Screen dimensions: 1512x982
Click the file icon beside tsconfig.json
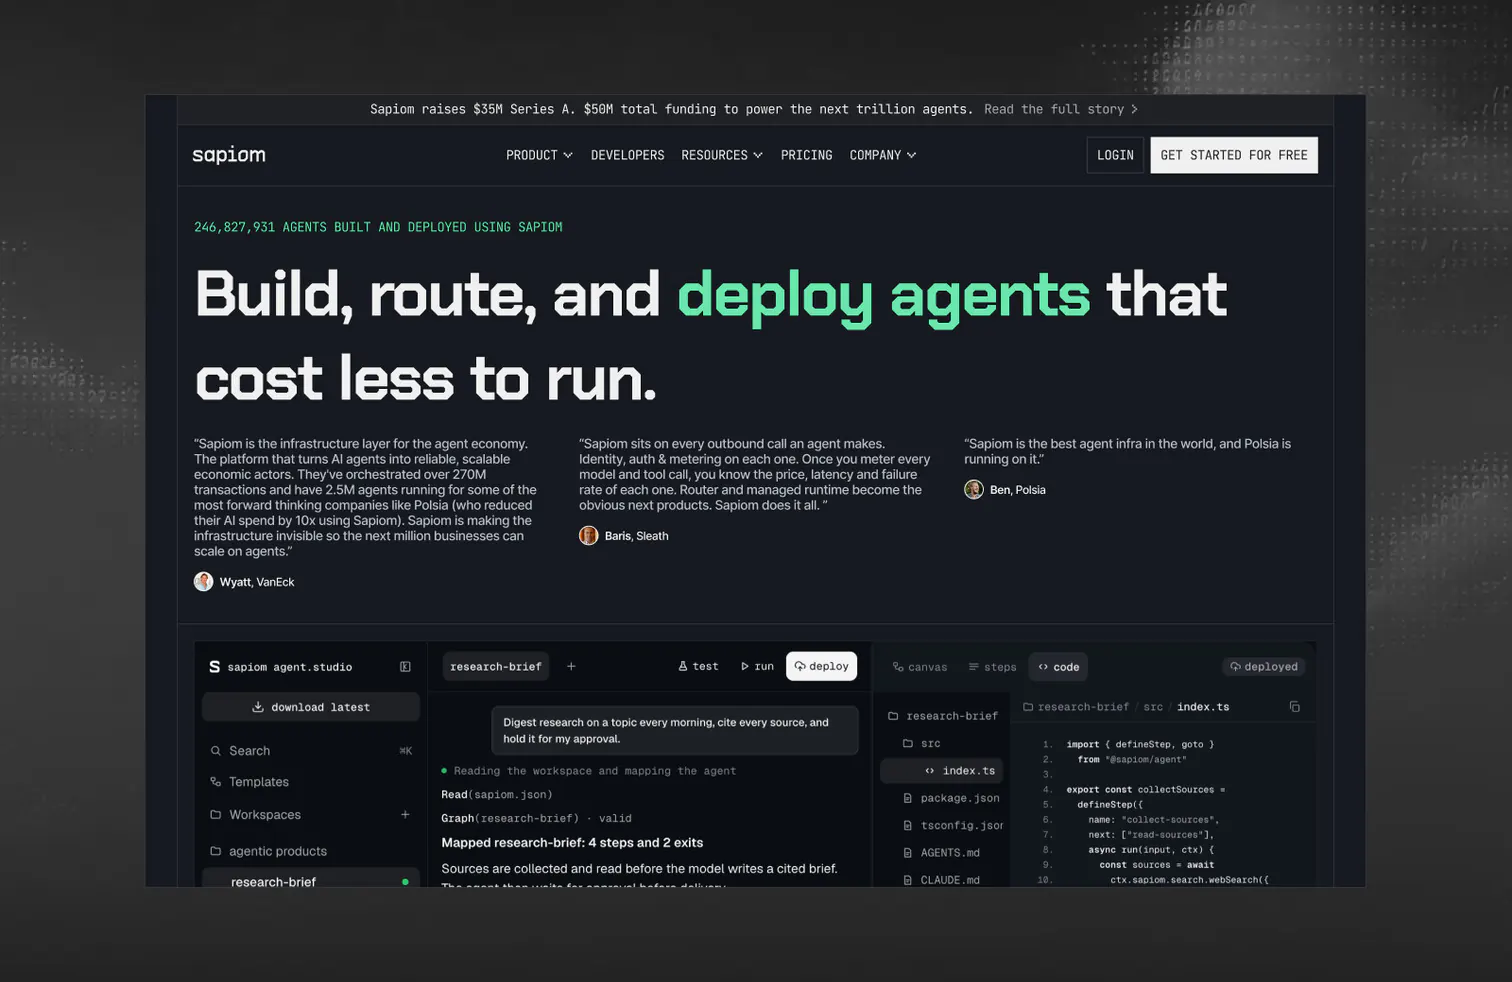(x=908, y=825)
